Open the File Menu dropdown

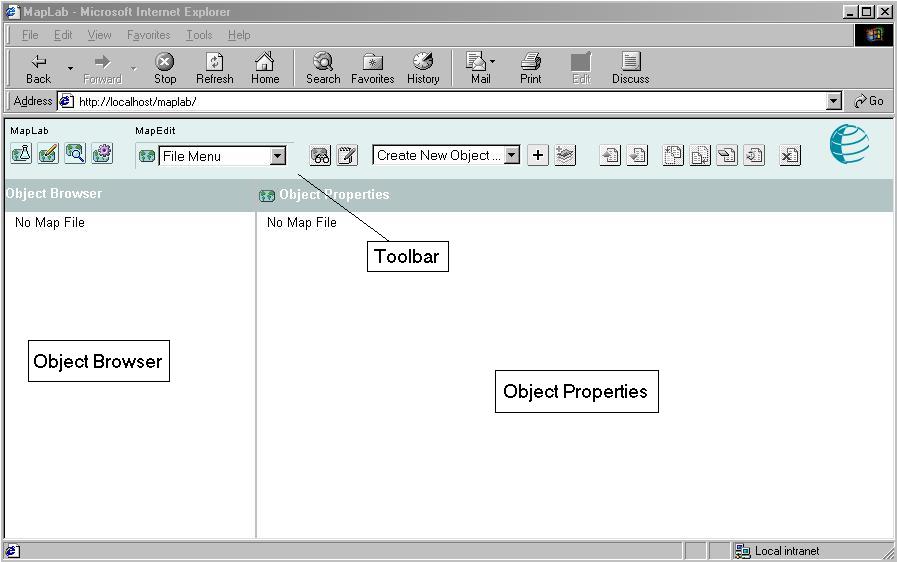tap(278, 156)
